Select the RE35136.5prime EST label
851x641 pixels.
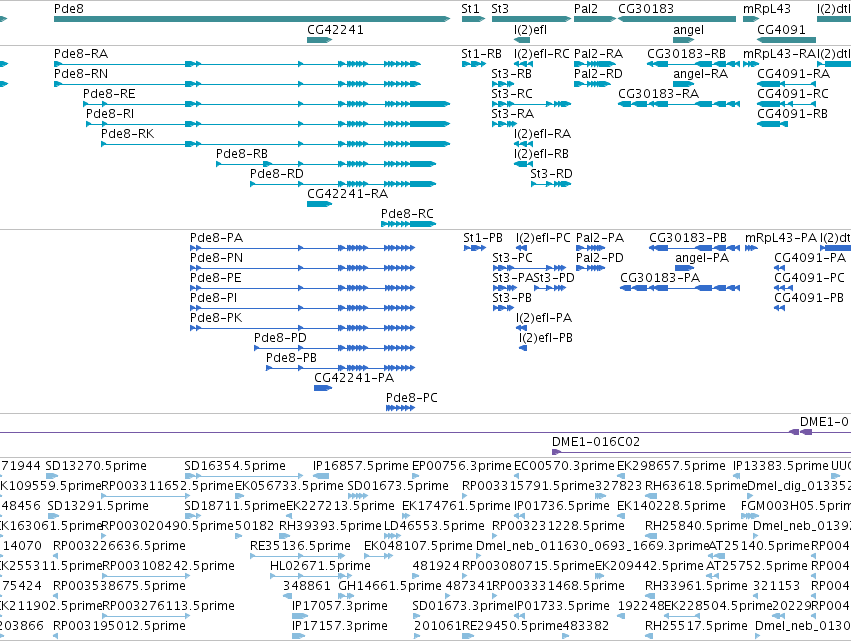pyautogui.click(x=301, y=546)
